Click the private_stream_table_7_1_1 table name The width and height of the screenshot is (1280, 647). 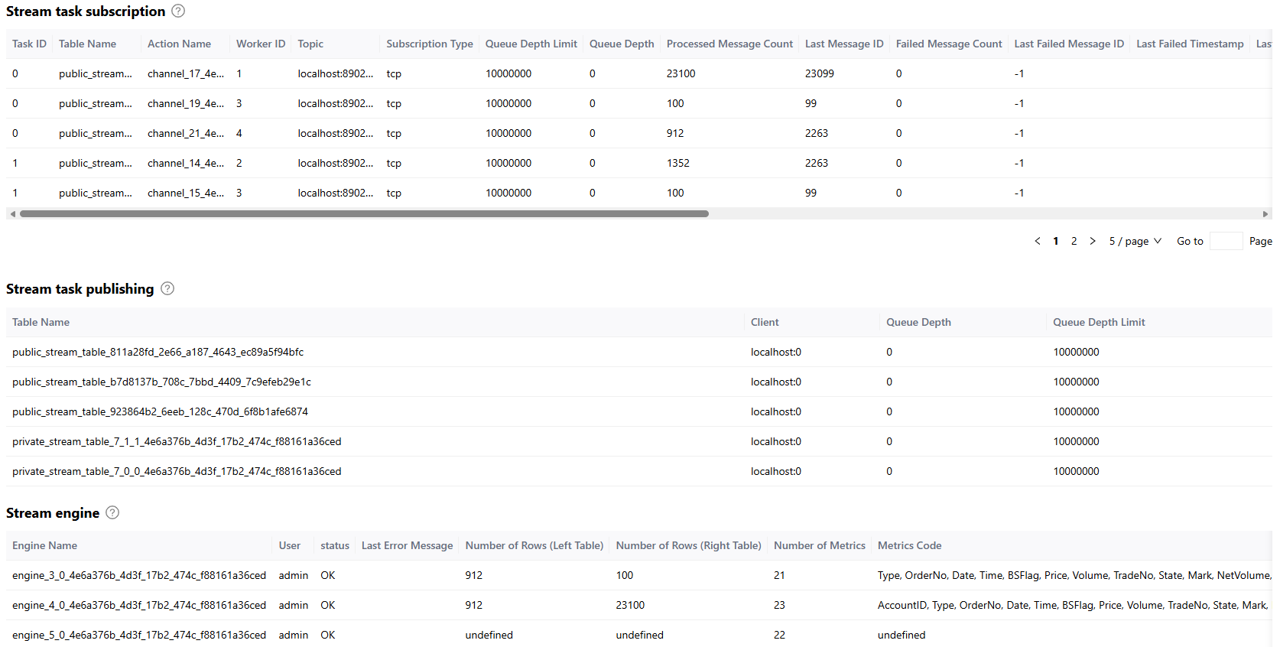pos(176,441)
